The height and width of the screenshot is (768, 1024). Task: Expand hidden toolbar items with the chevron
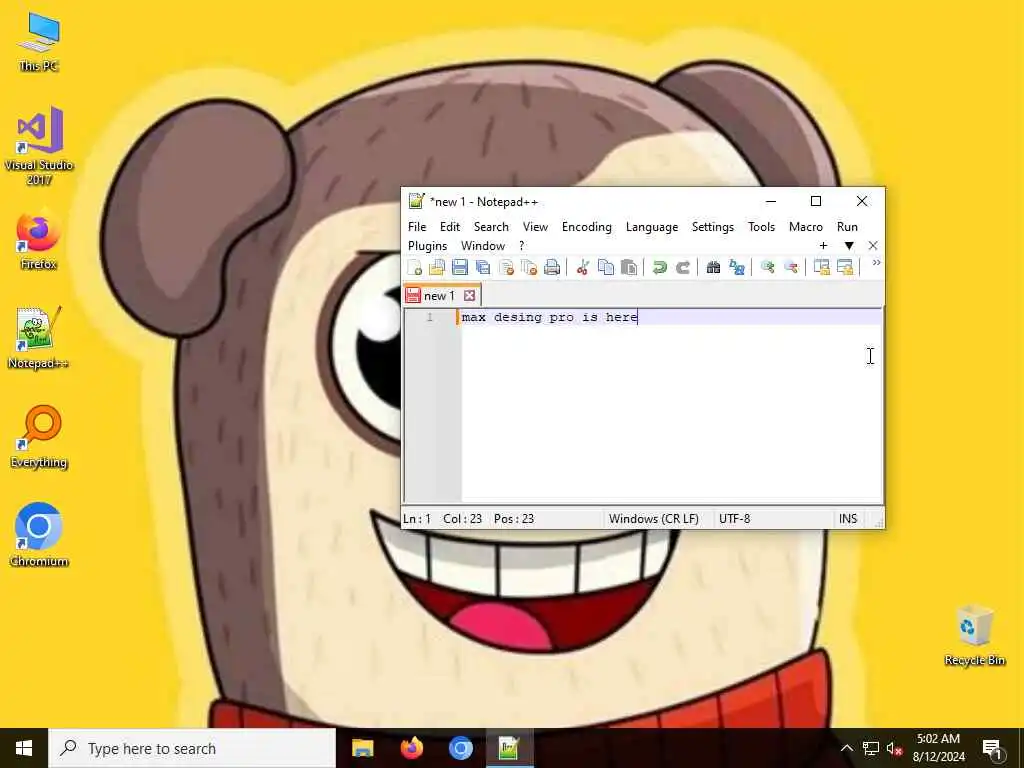point(876,263)
